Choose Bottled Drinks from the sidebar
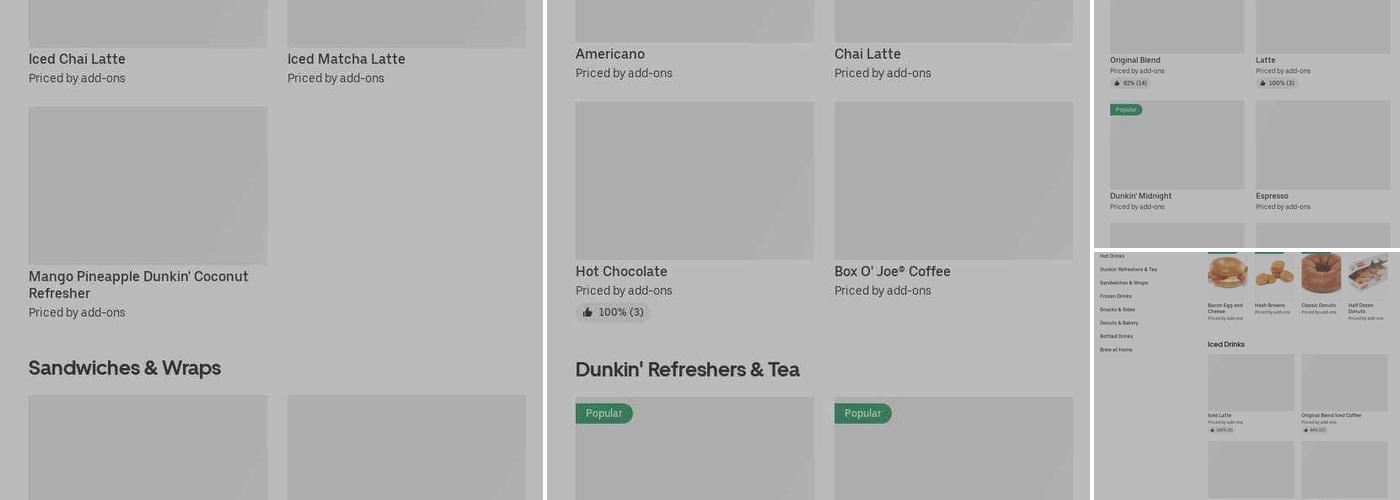Image resolution: width=1400 pixels, height=500 pixels. [x=1116, y=337]
